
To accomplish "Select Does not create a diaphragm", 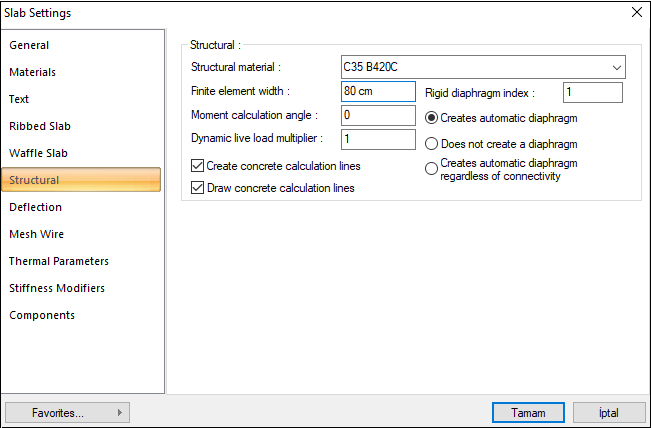I will (x=432, y=144).
